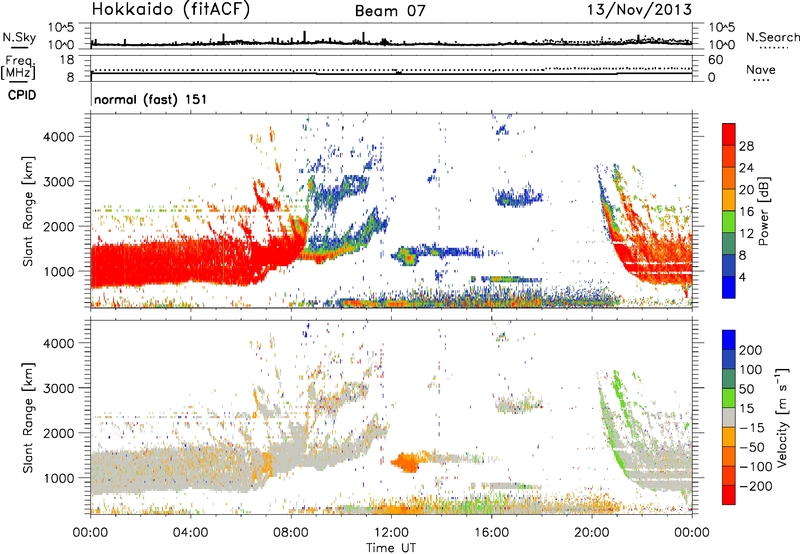
Task: Click the gray segment of the velocity colorbar
Action: point(729,417)
